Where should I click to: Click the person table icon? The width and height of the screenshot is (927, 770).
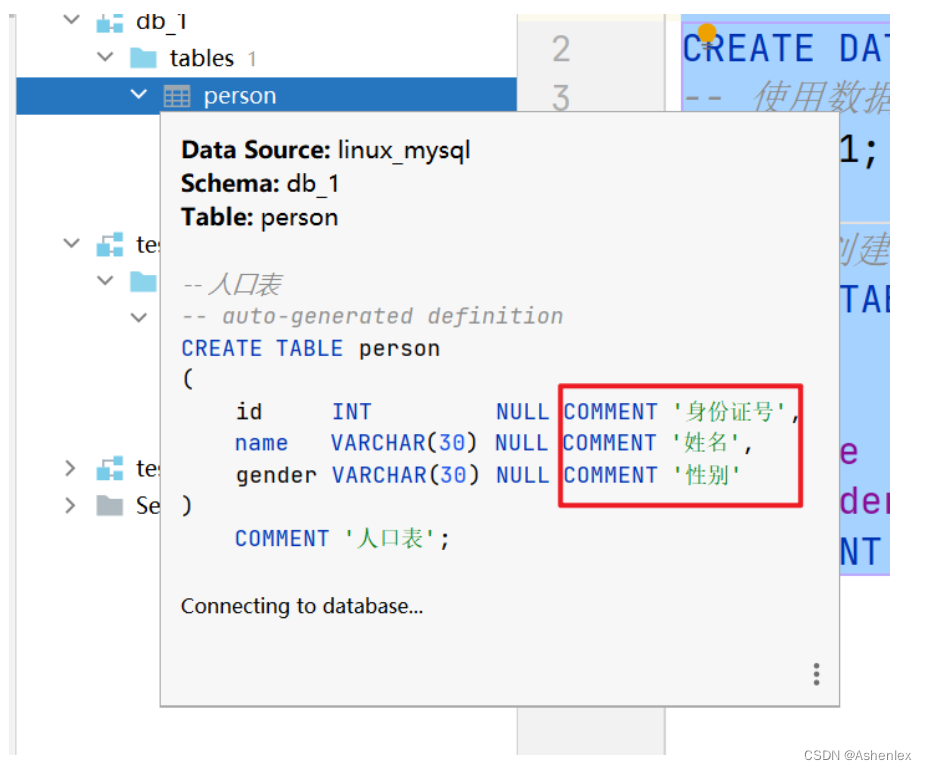178,95
